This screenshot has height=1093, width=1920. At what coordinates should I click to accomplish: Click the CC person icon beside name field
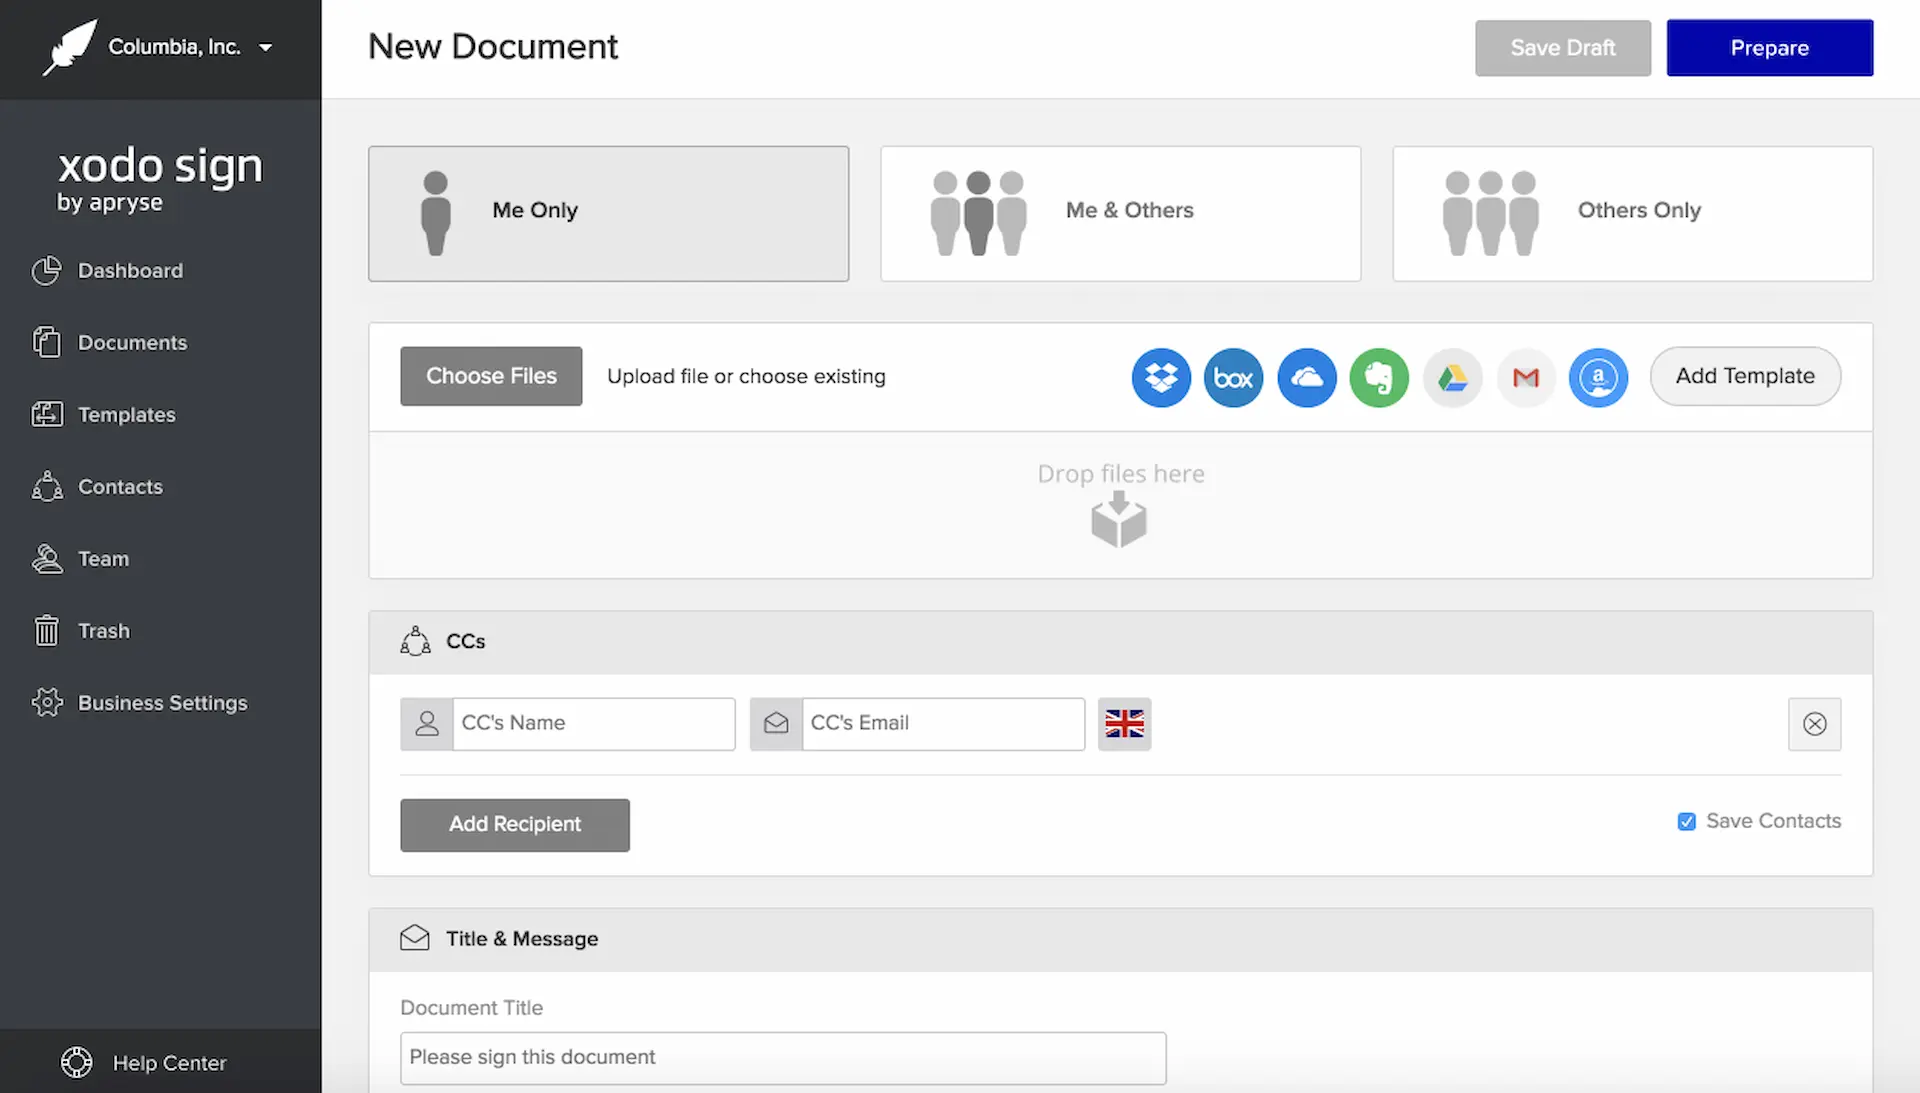coord(427,724)
